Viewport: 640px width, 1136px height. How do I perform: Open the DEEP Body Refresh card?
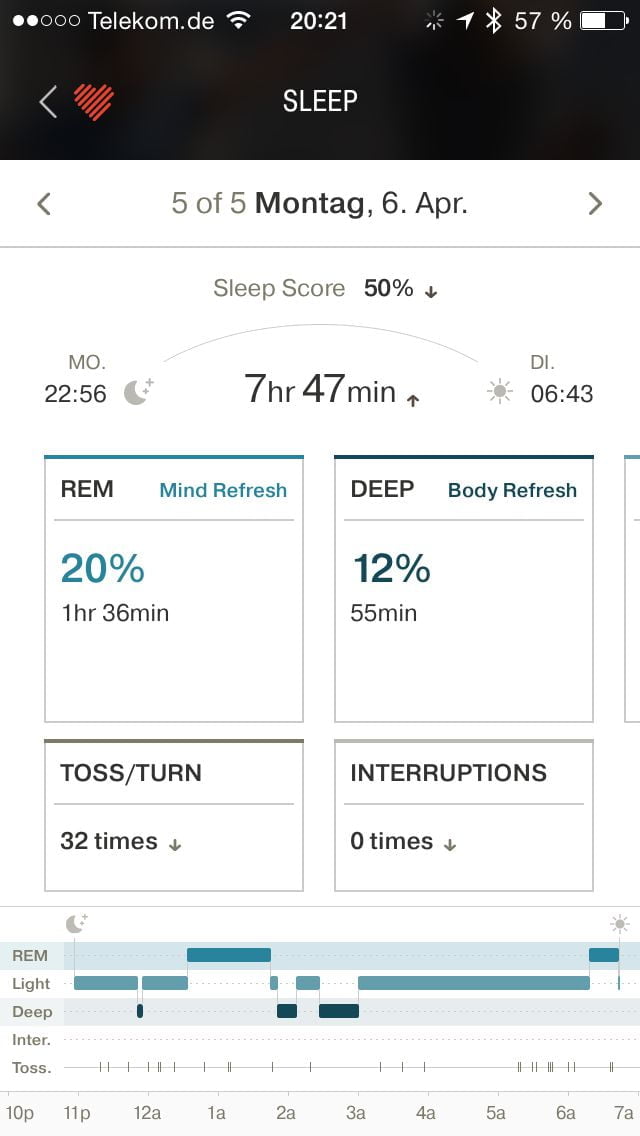tap(464, 588)
